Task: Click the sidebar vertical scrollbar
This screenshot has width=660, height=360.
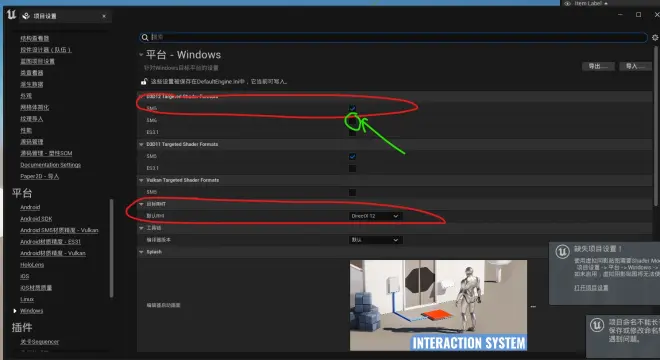Action: pos(112,248)
